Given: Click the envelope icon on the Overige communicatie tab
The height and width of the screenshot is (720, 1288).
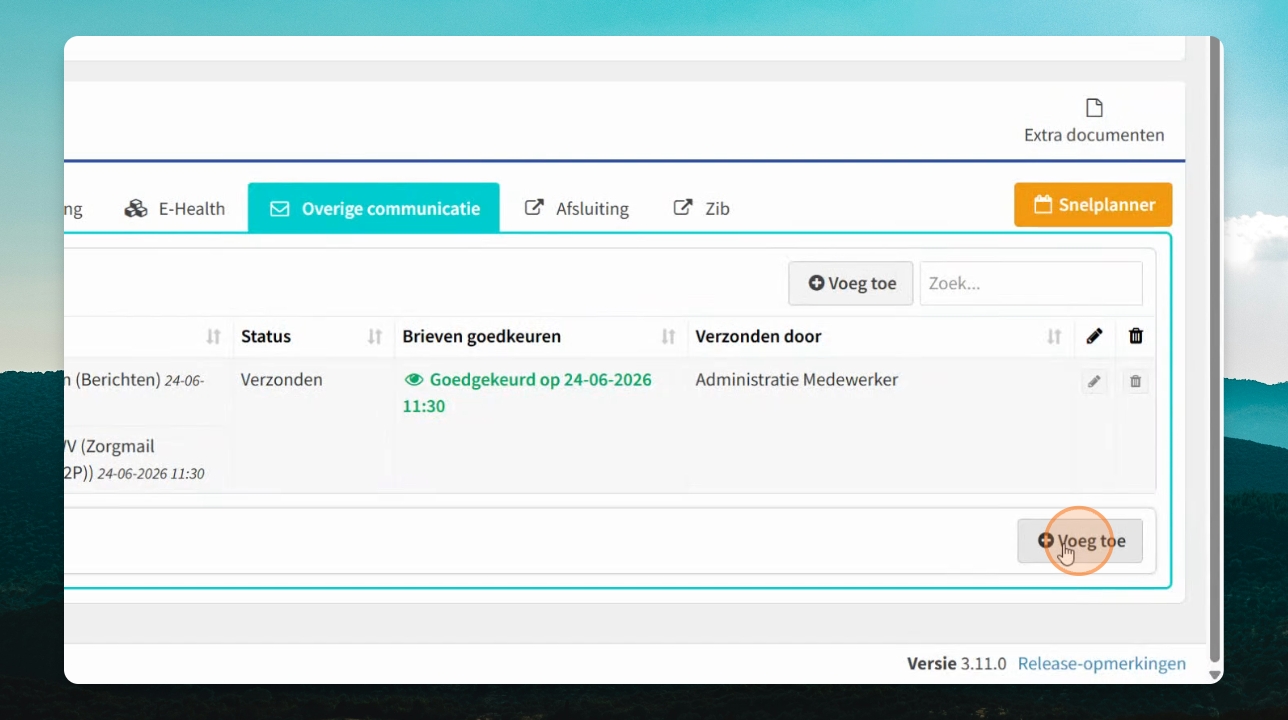Looking at the screenshot, I should click(280, 209).
